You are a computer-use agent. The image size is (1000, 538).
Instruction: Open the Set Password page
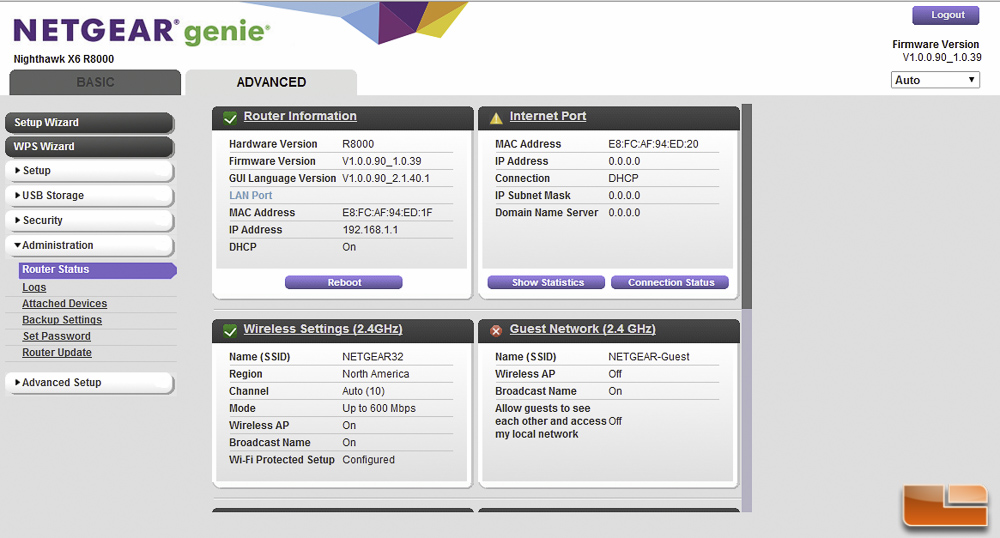[x=56, y=337]
